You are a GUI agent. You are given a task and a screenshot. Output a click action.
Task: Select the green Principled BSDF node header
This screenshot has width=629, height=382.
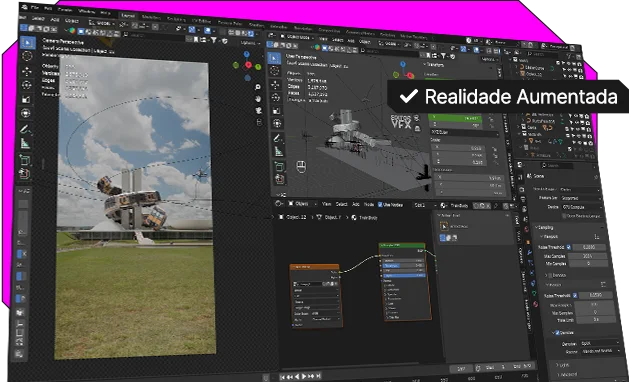[402, 245]
